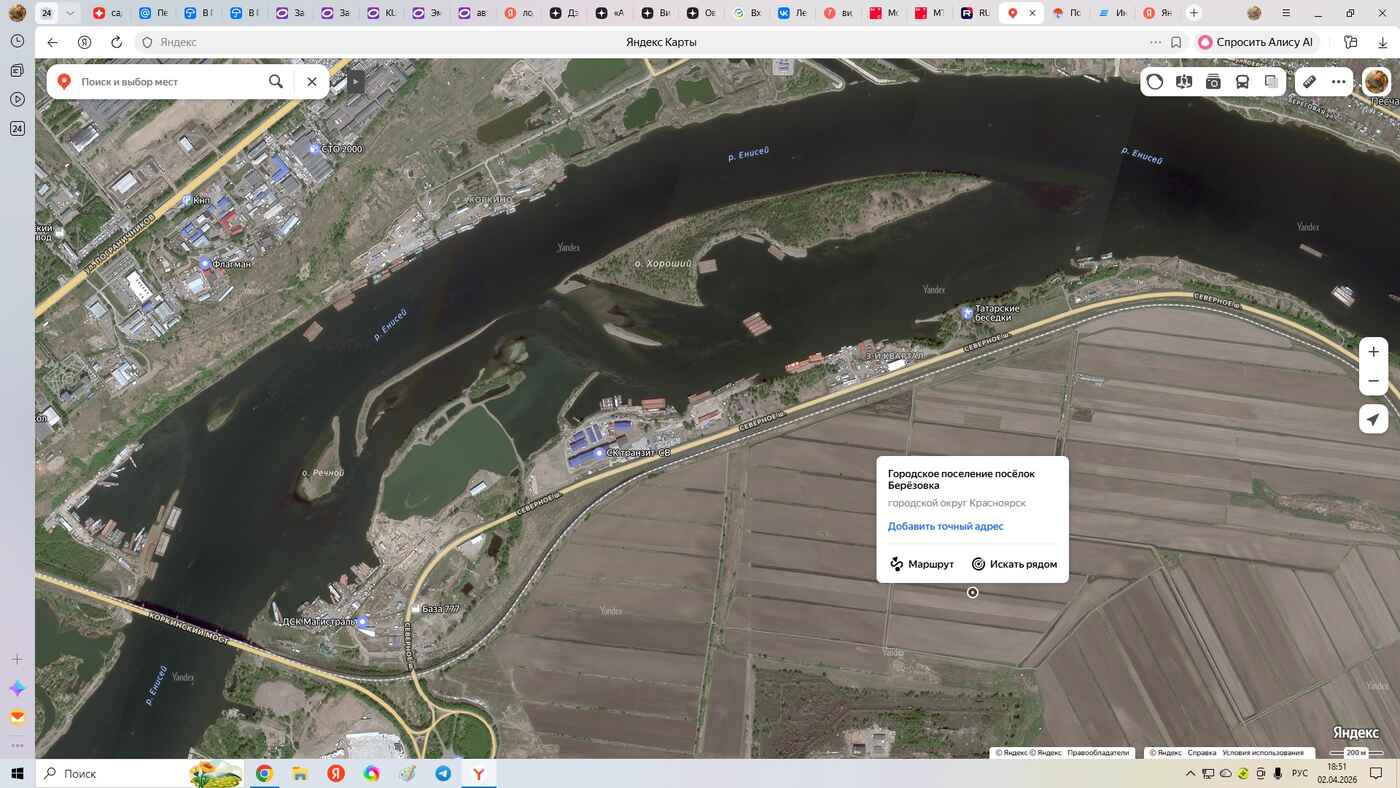Viewport: 1400px width, 788px height.
Task: Open the three-dots more menu on map toolbar
Action: pyautogui.click(x=1338, y=82)
